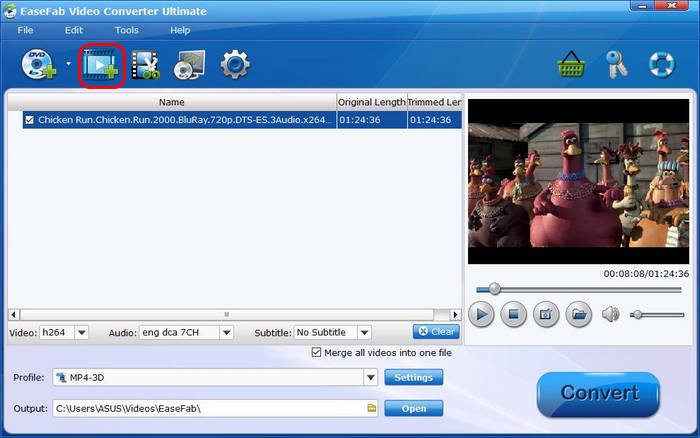This screenshot has width=700, height=438.
Task: Open the Help menu
Action: point(180,30)
